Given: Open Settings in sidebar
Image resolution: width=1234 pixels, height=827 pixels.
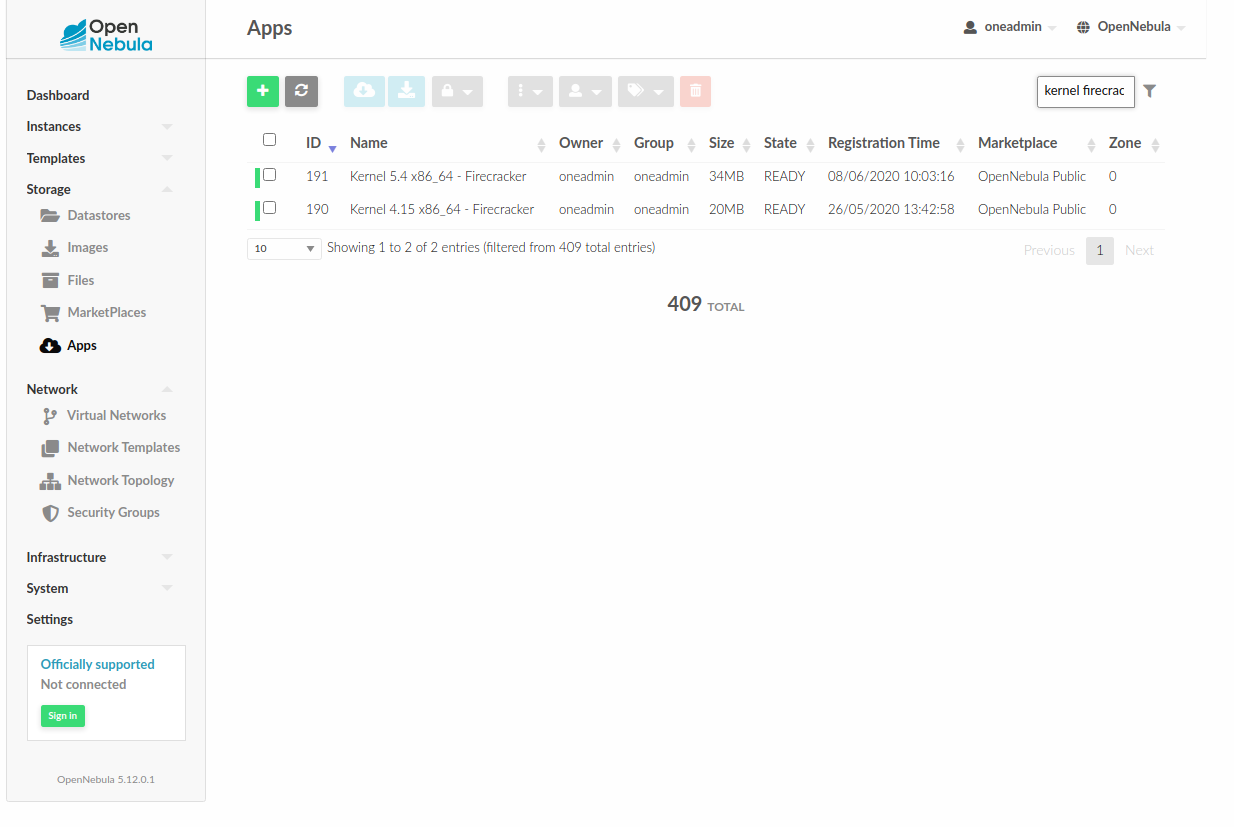Looking at the screenshot, I should point(50,619).
